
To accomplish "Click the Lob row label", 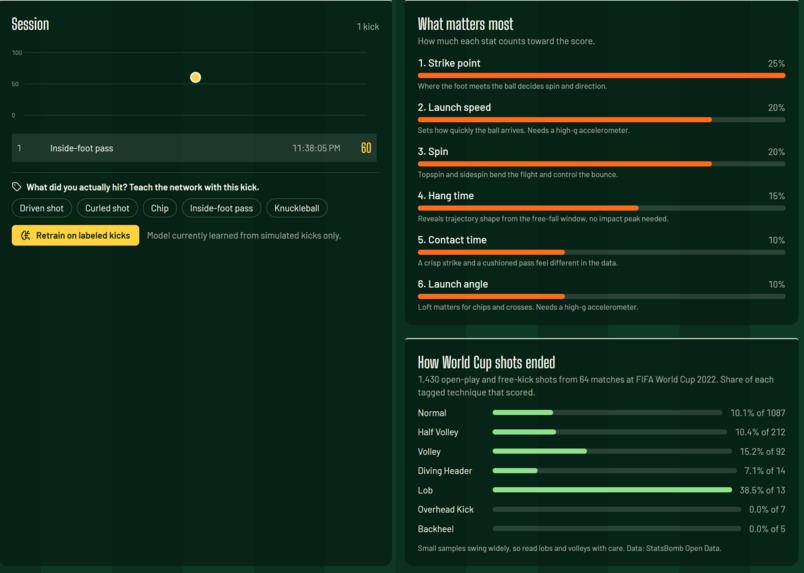I will (425, 490).
